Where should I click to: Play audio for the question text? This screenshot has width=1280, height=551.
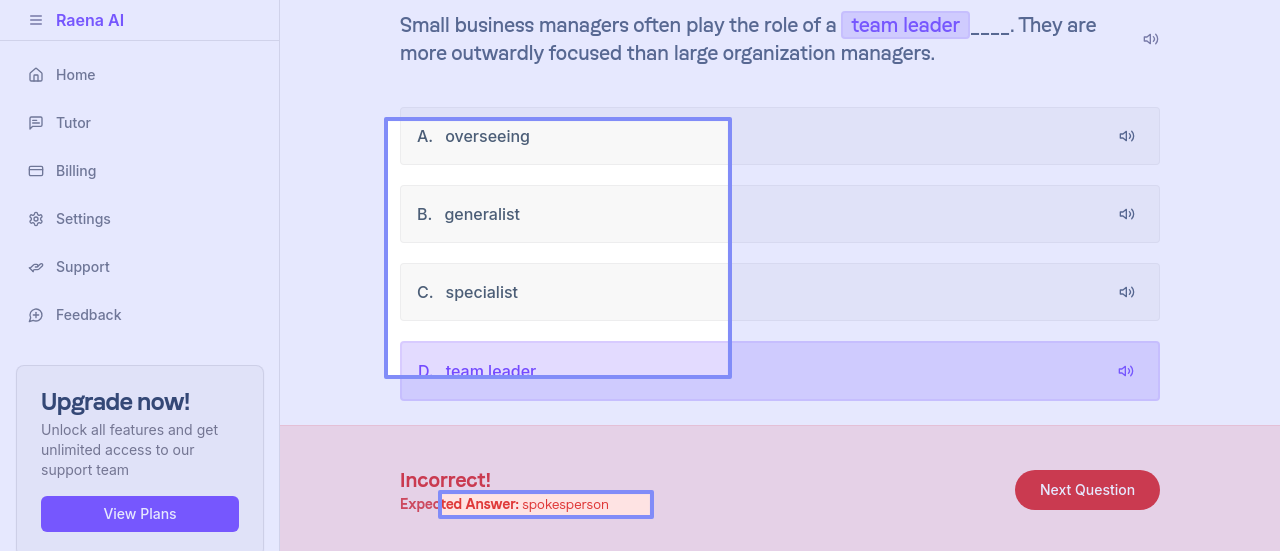[x=1151, y=39]
